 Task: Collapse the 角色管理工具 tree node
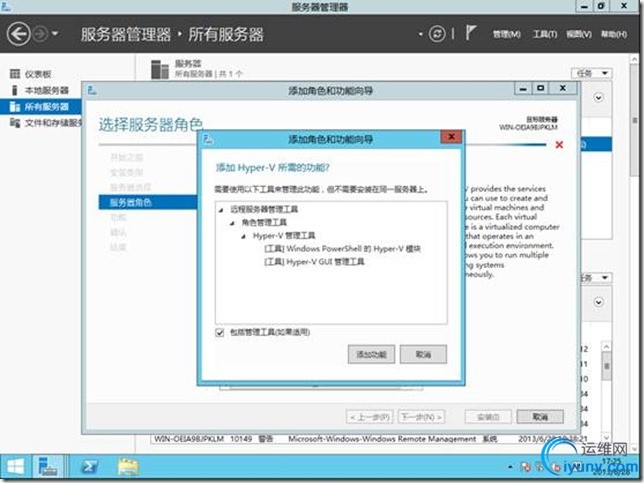[232, 223]
